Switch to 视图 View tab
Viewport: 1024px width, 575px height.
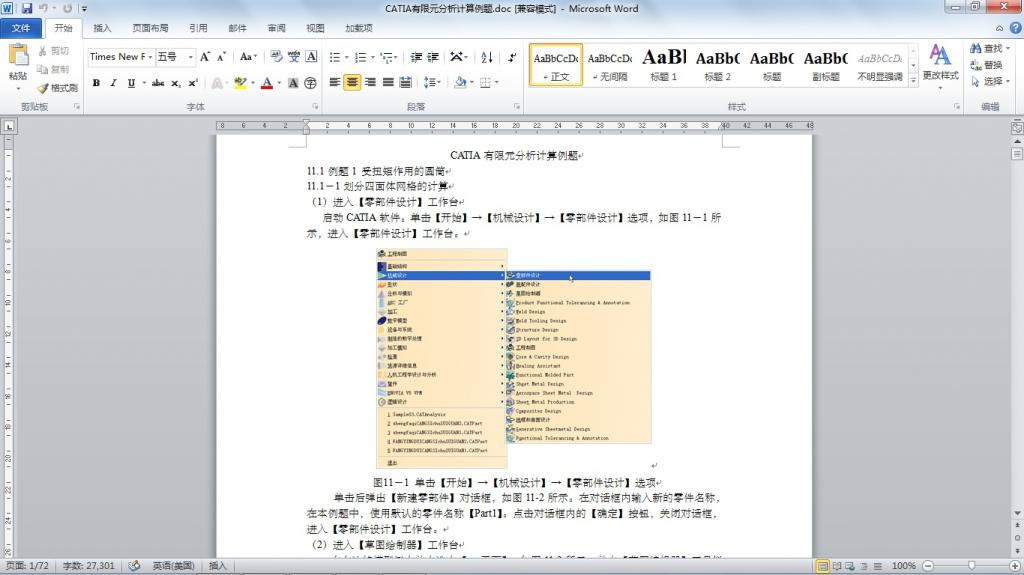coord(315,28)
